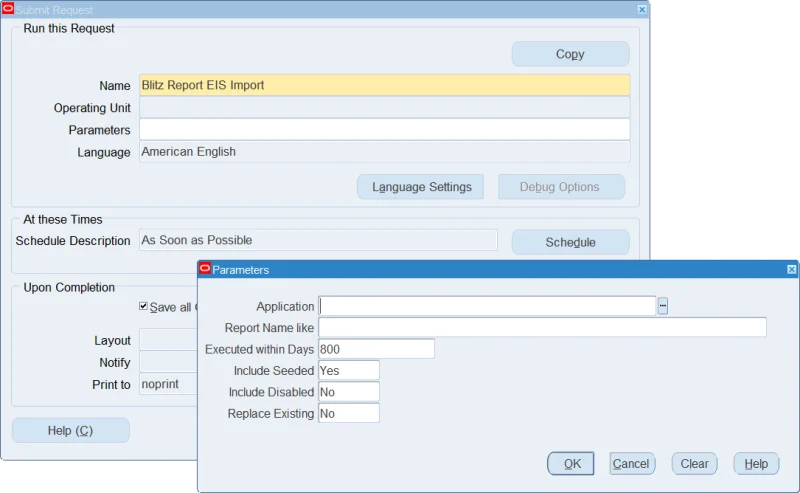Click the Include Disabled field showing No
The height and width of the screenshot is (493, 800).
349,392
